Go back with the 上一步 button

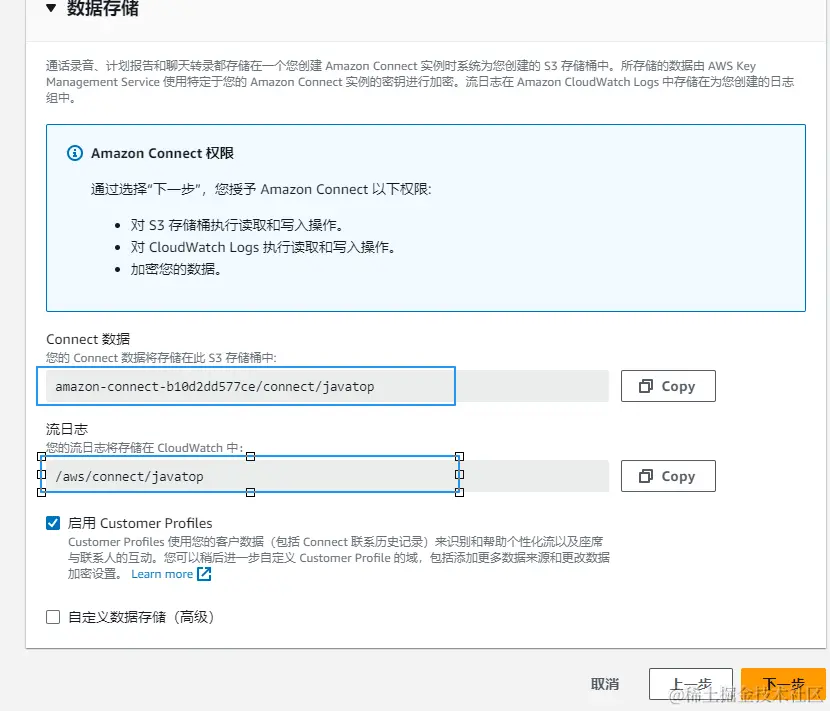point(691,684)
